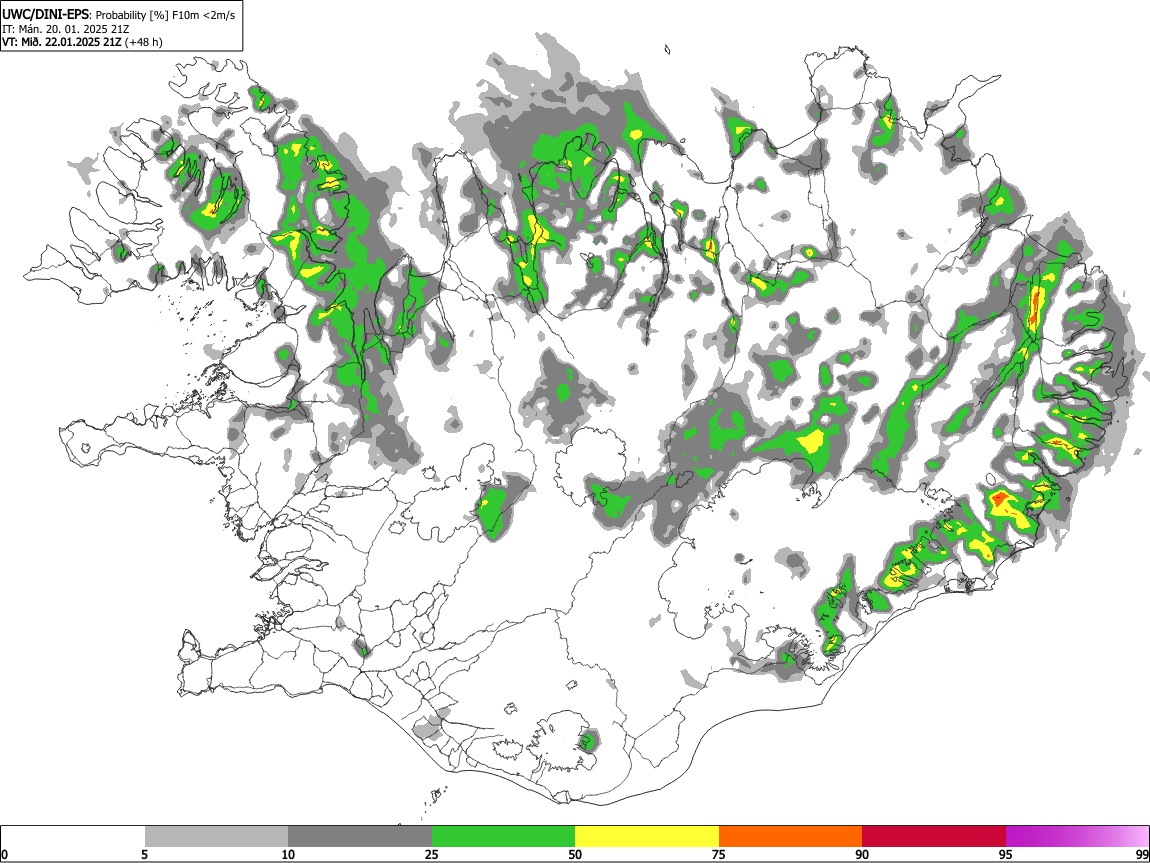Click the legend tick label '90'
This screenshot has width=1150, height=863.
[862, 854]
